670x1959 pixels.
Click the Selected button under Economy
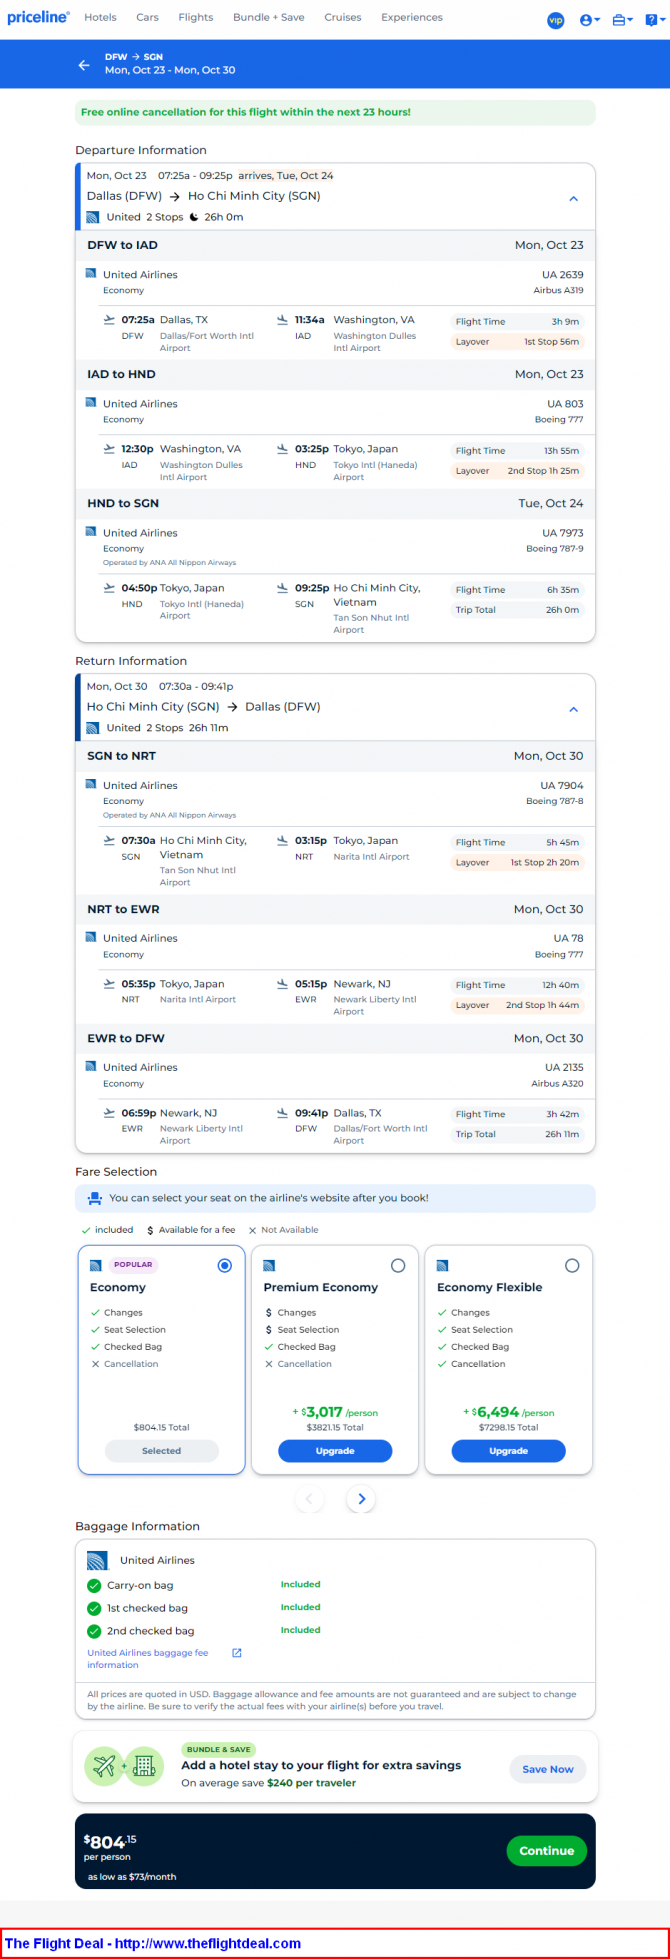(x=161, y=1450)
